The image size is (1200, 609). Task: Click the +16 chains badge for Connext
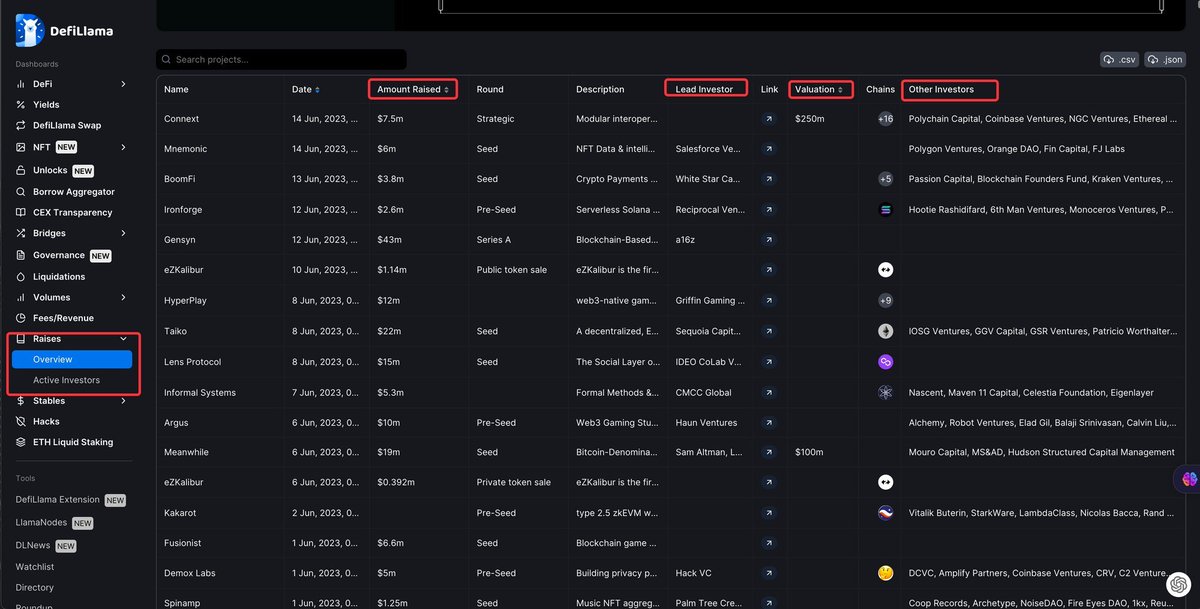(x=885, y=119)
